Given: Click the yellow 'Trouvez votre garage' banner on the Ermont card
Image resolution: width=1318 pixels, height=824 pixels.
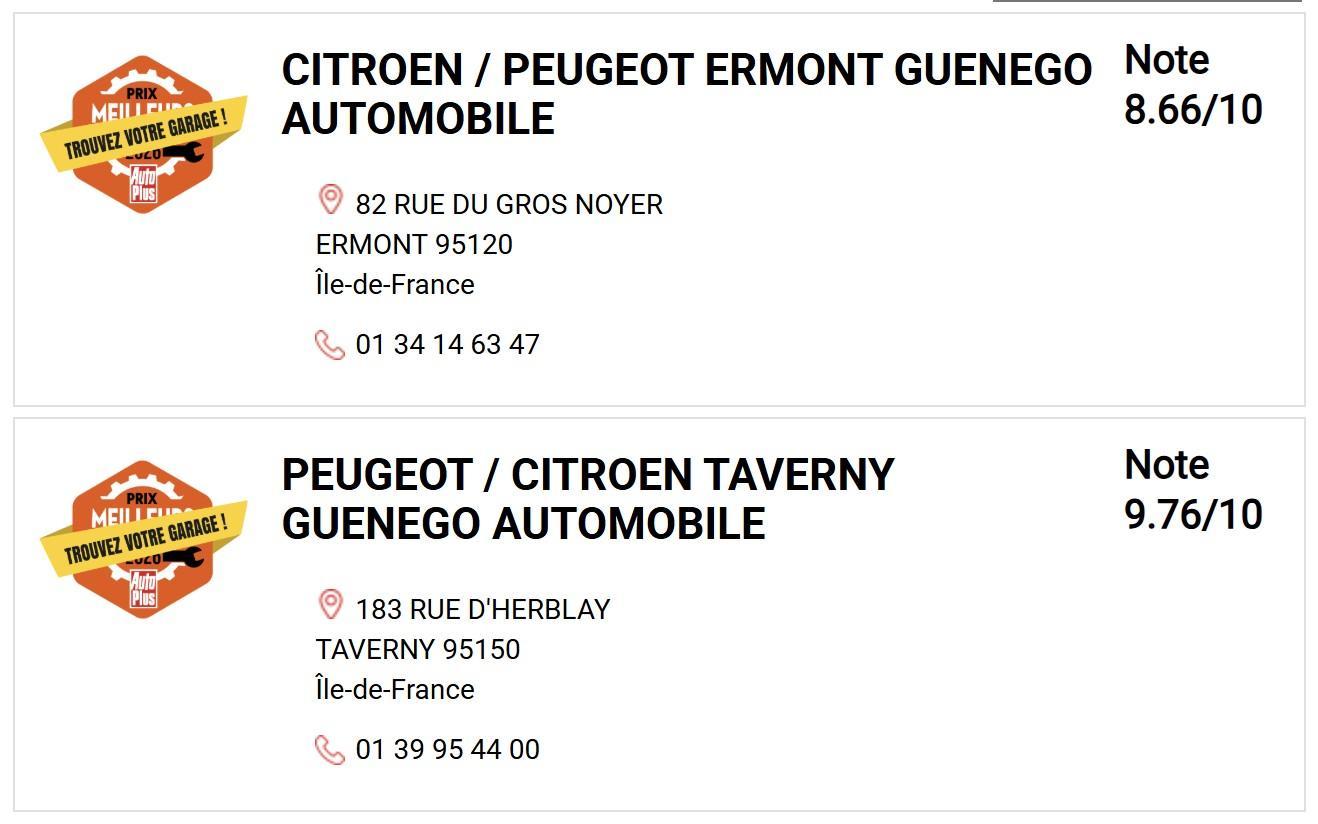Looking at the screenshot, I should coord(143,135).
